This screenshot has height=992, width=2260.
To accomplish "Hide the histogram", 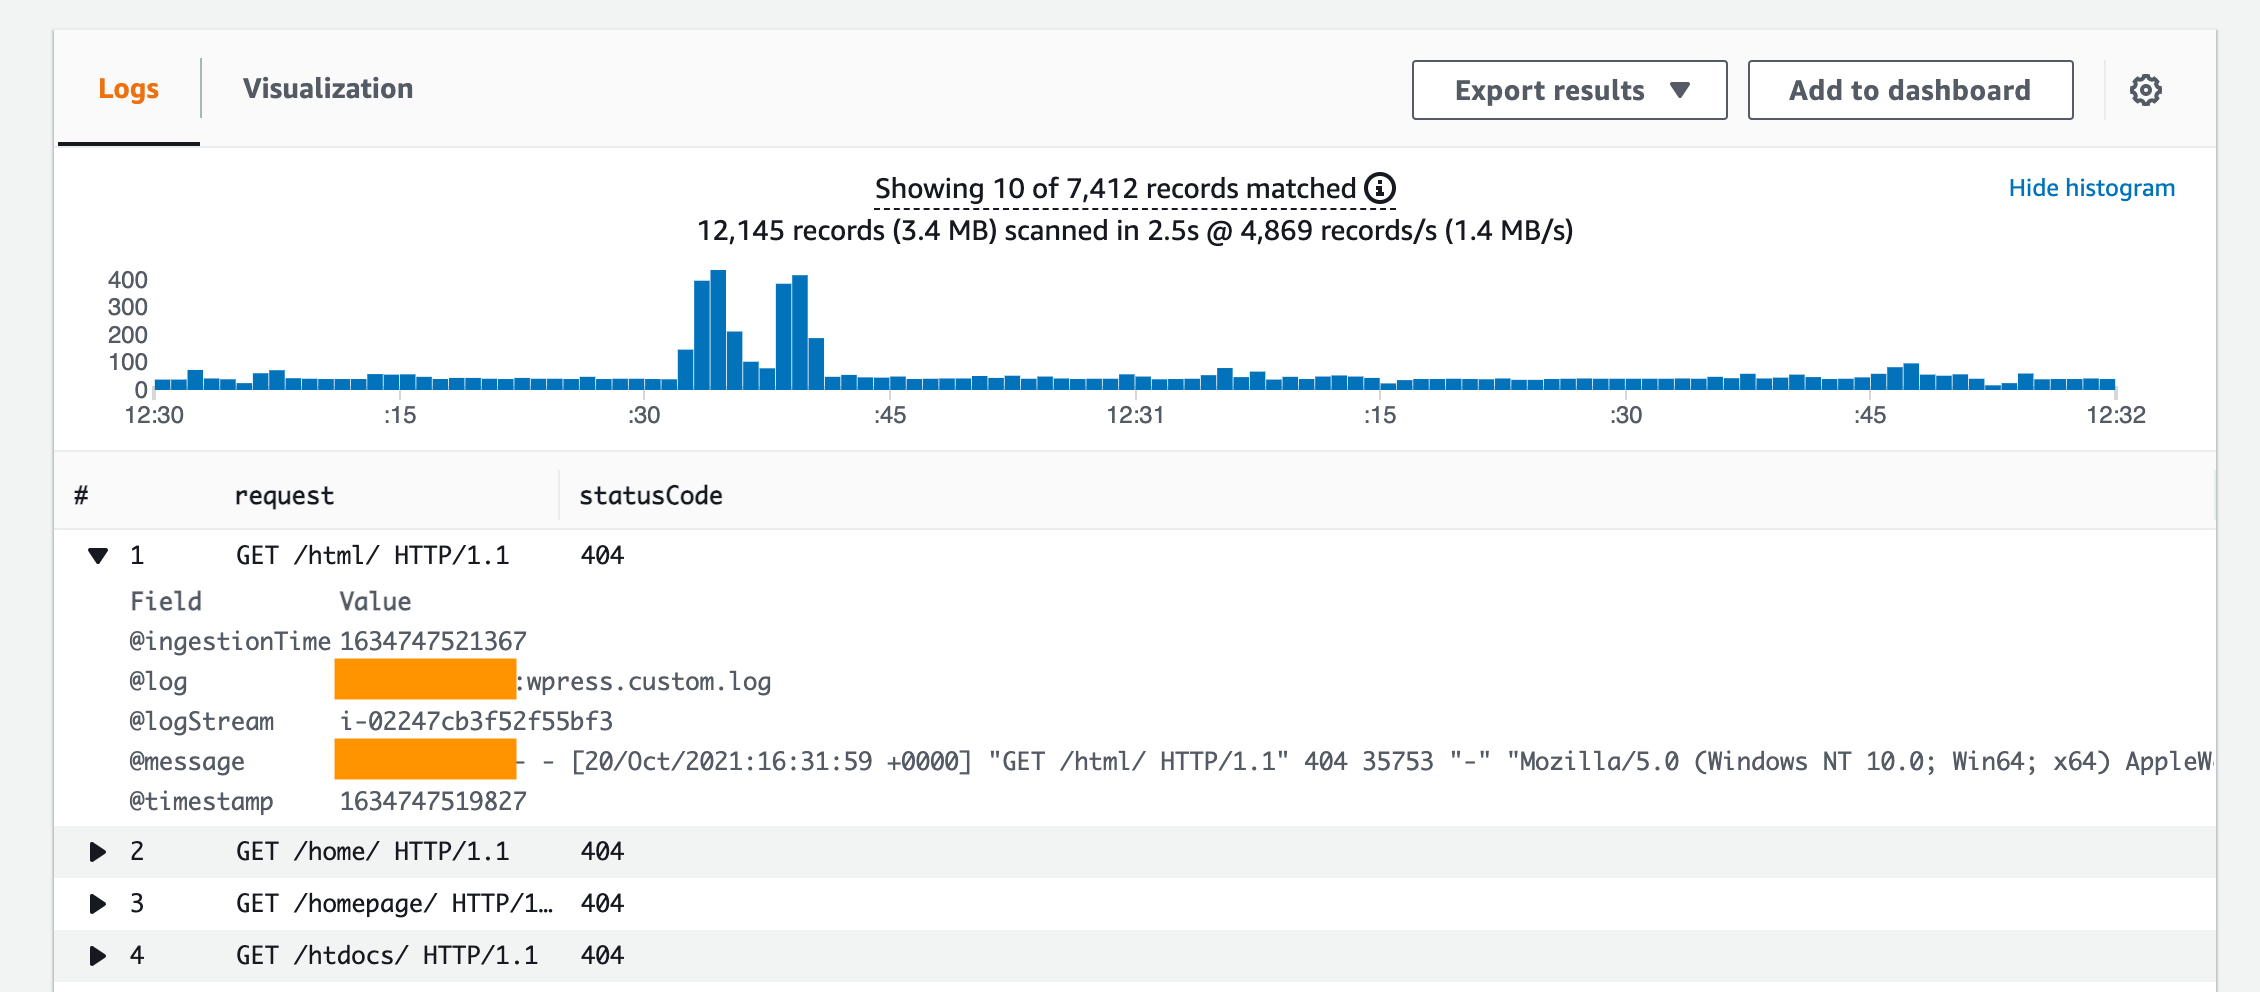I will tap(2091, 187).
